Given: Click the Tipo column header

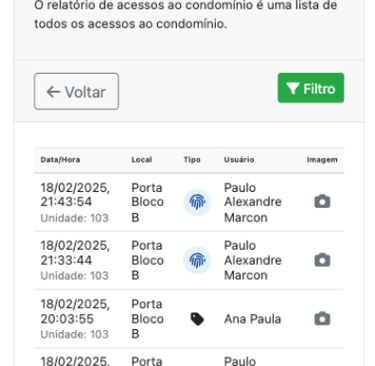Looking at the screenshot, I should 192,160.
